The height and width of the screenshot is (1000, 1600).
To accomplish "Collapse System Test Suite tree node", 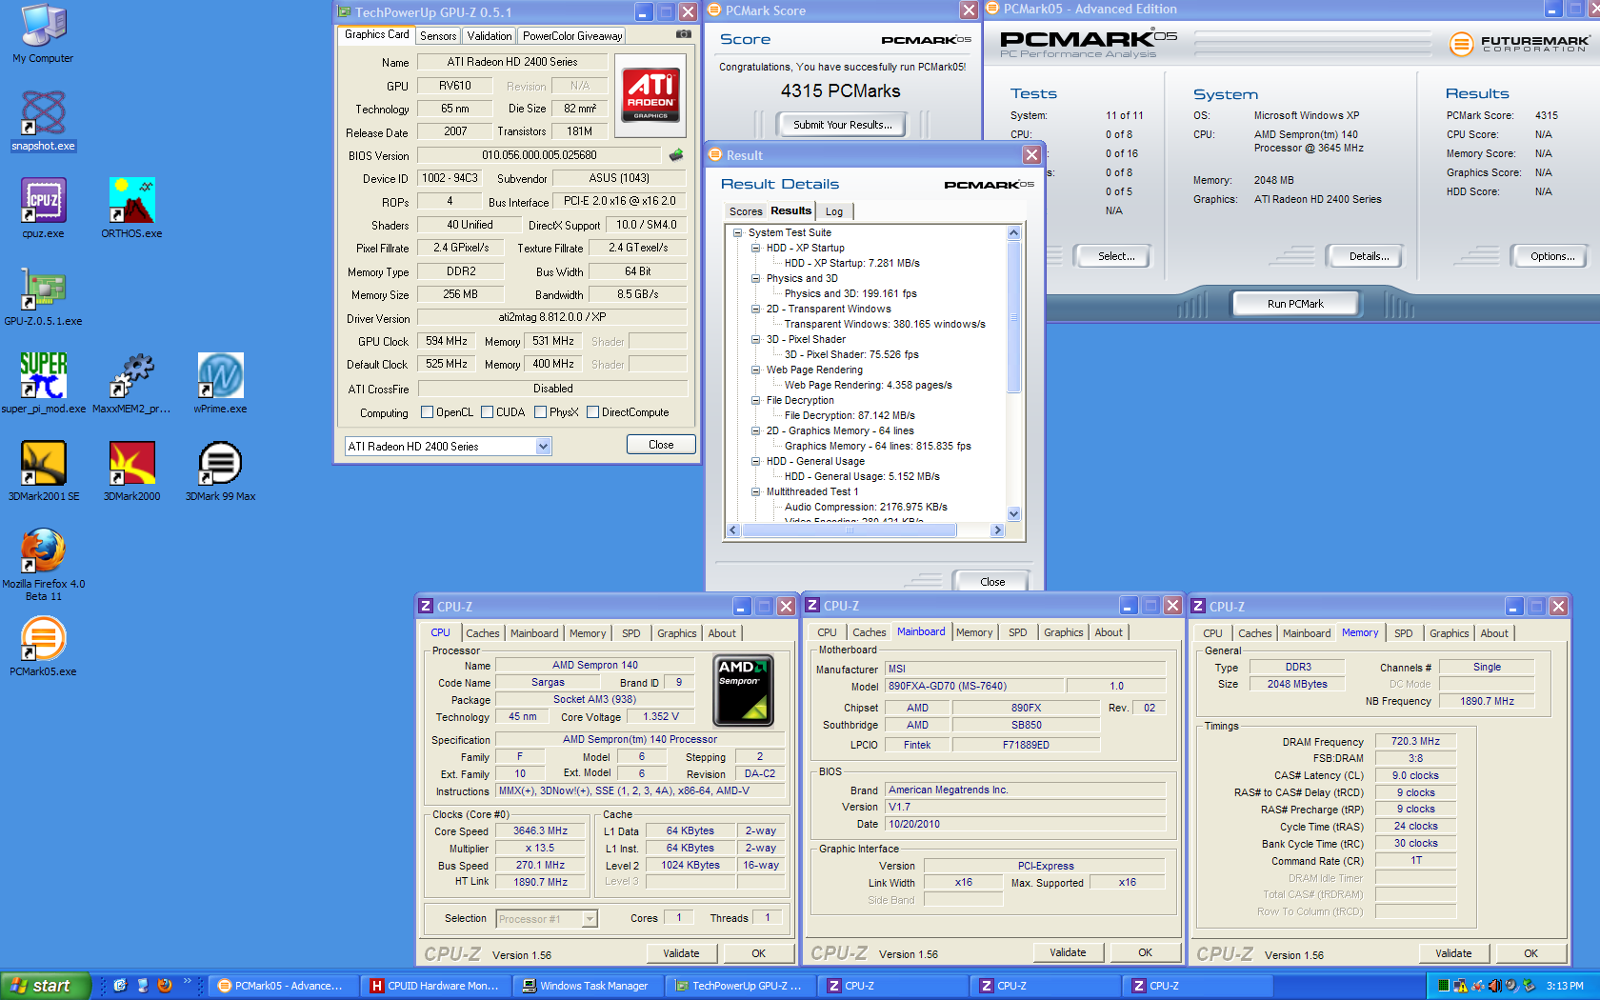I will point(738,233).
